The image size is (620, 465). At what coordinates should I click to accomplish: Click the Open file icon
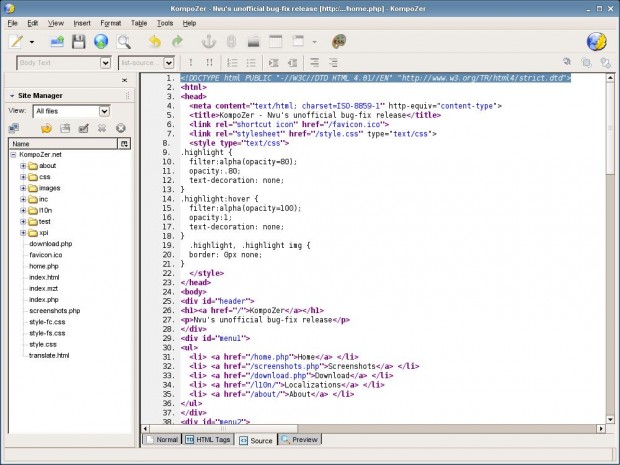point(57,42)
